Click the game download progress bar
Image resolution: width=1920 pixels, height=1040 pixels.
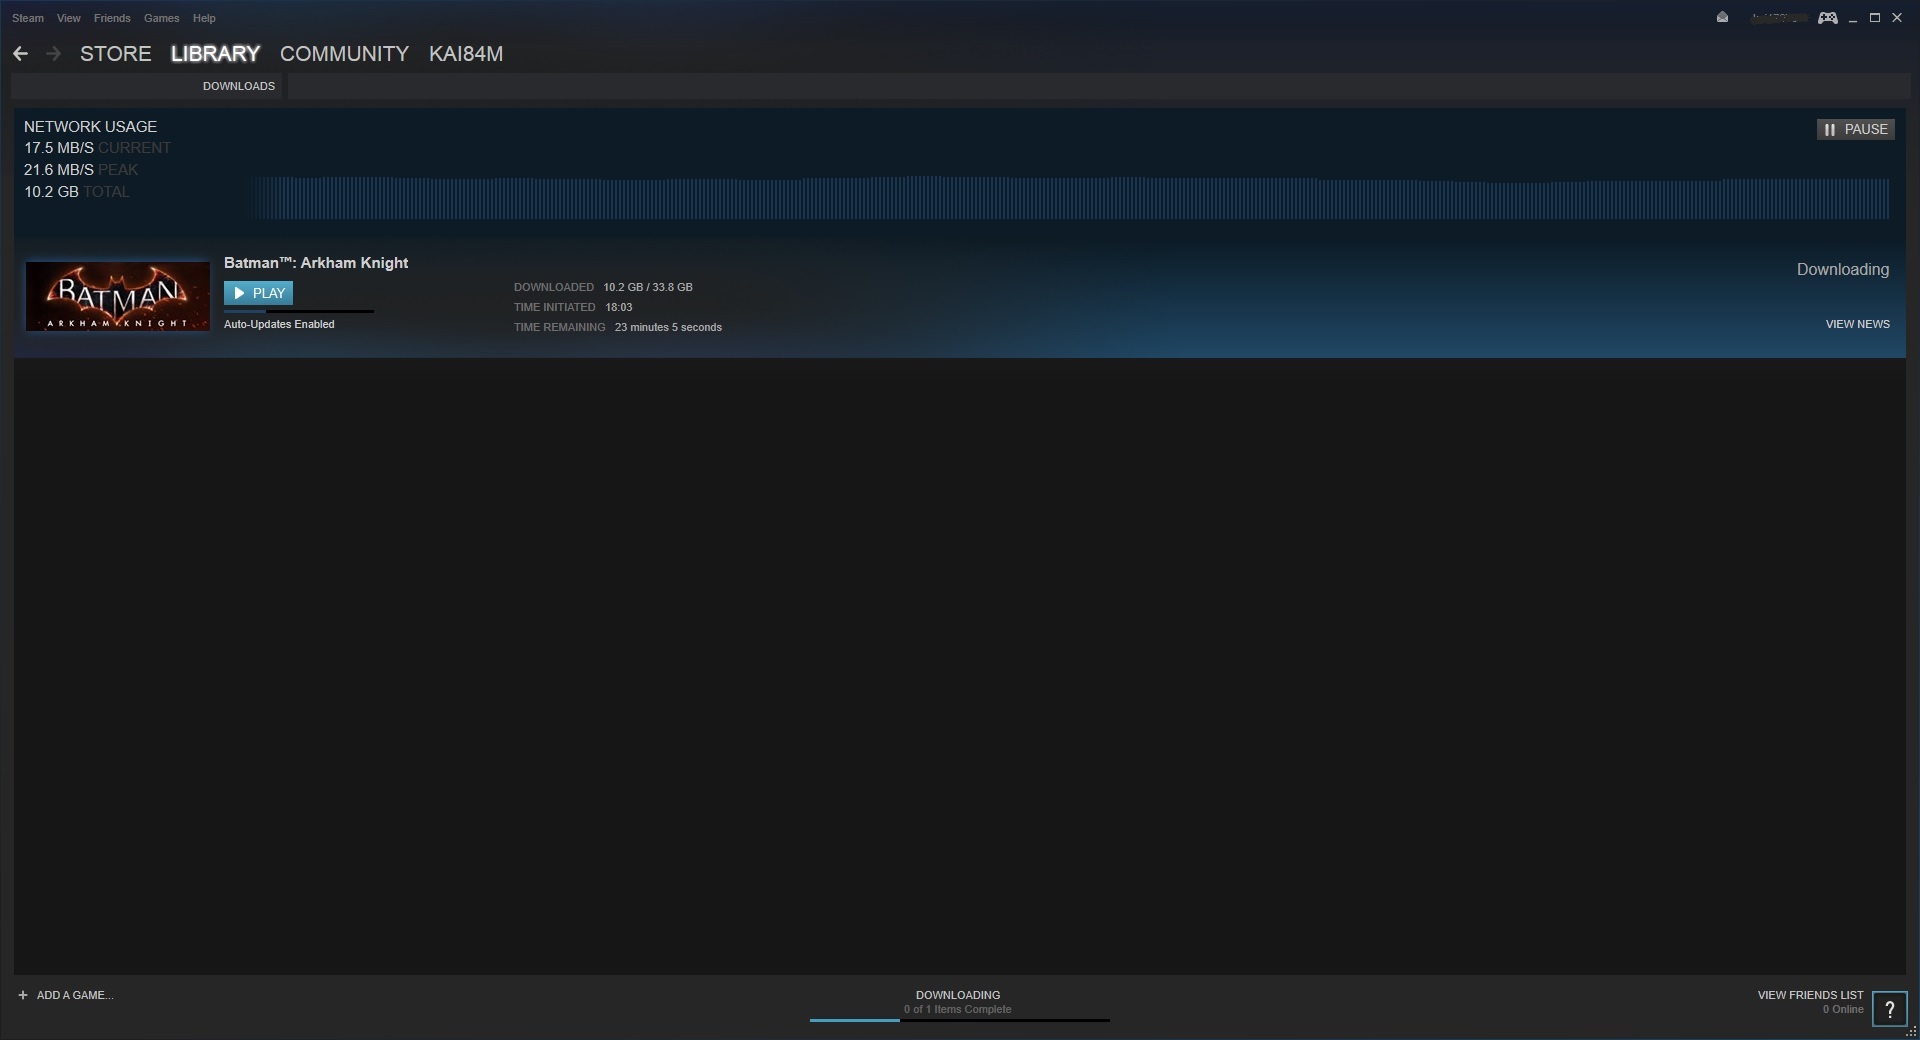[299, 311]
